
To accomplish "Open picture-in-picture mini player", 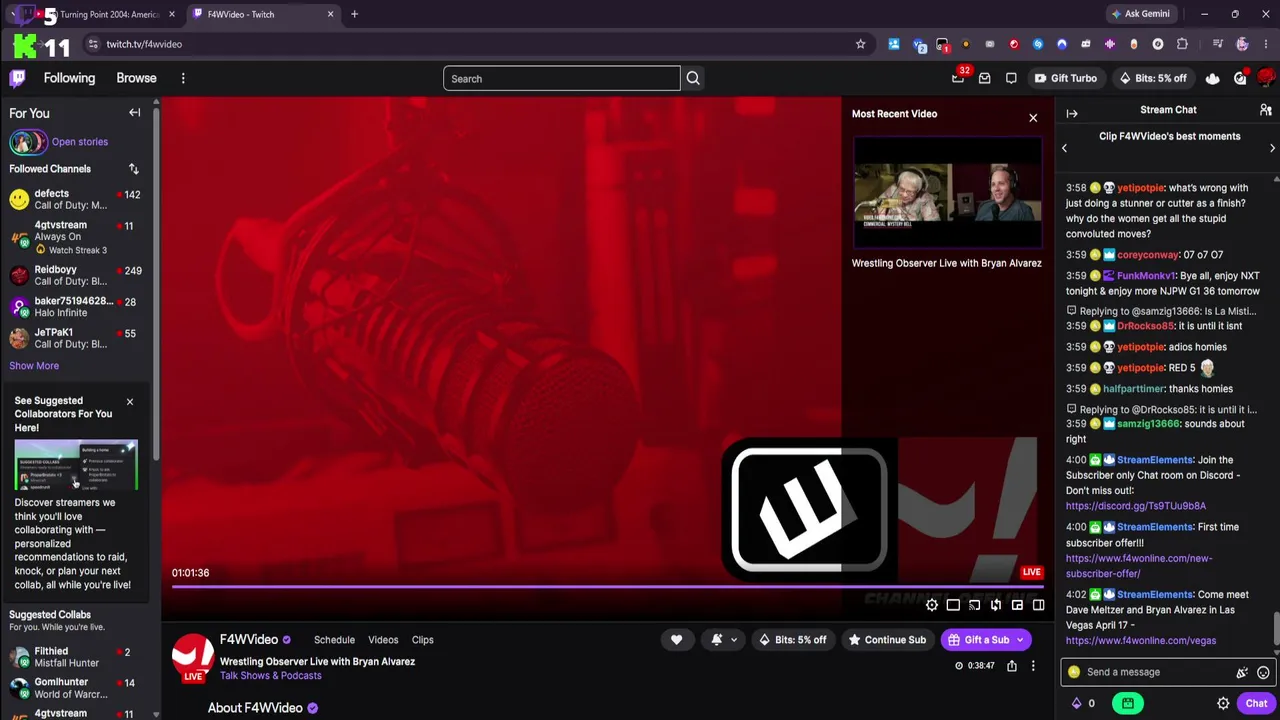I will coord(1017,605).
